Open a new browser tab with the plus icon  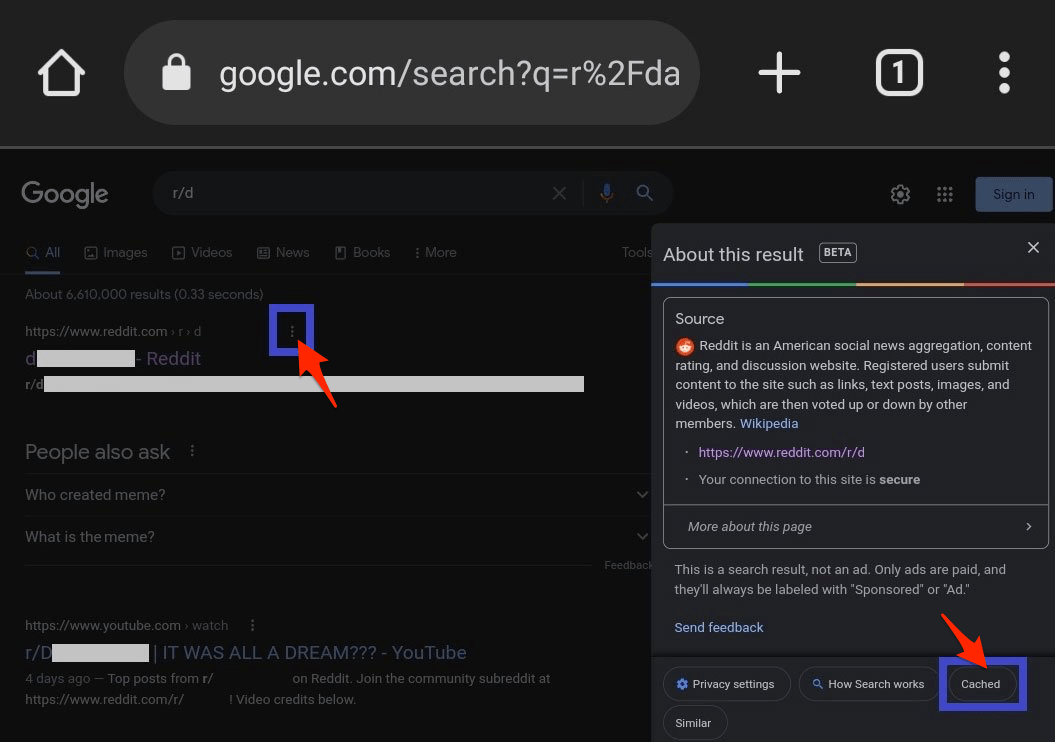[x=779, y=72]
